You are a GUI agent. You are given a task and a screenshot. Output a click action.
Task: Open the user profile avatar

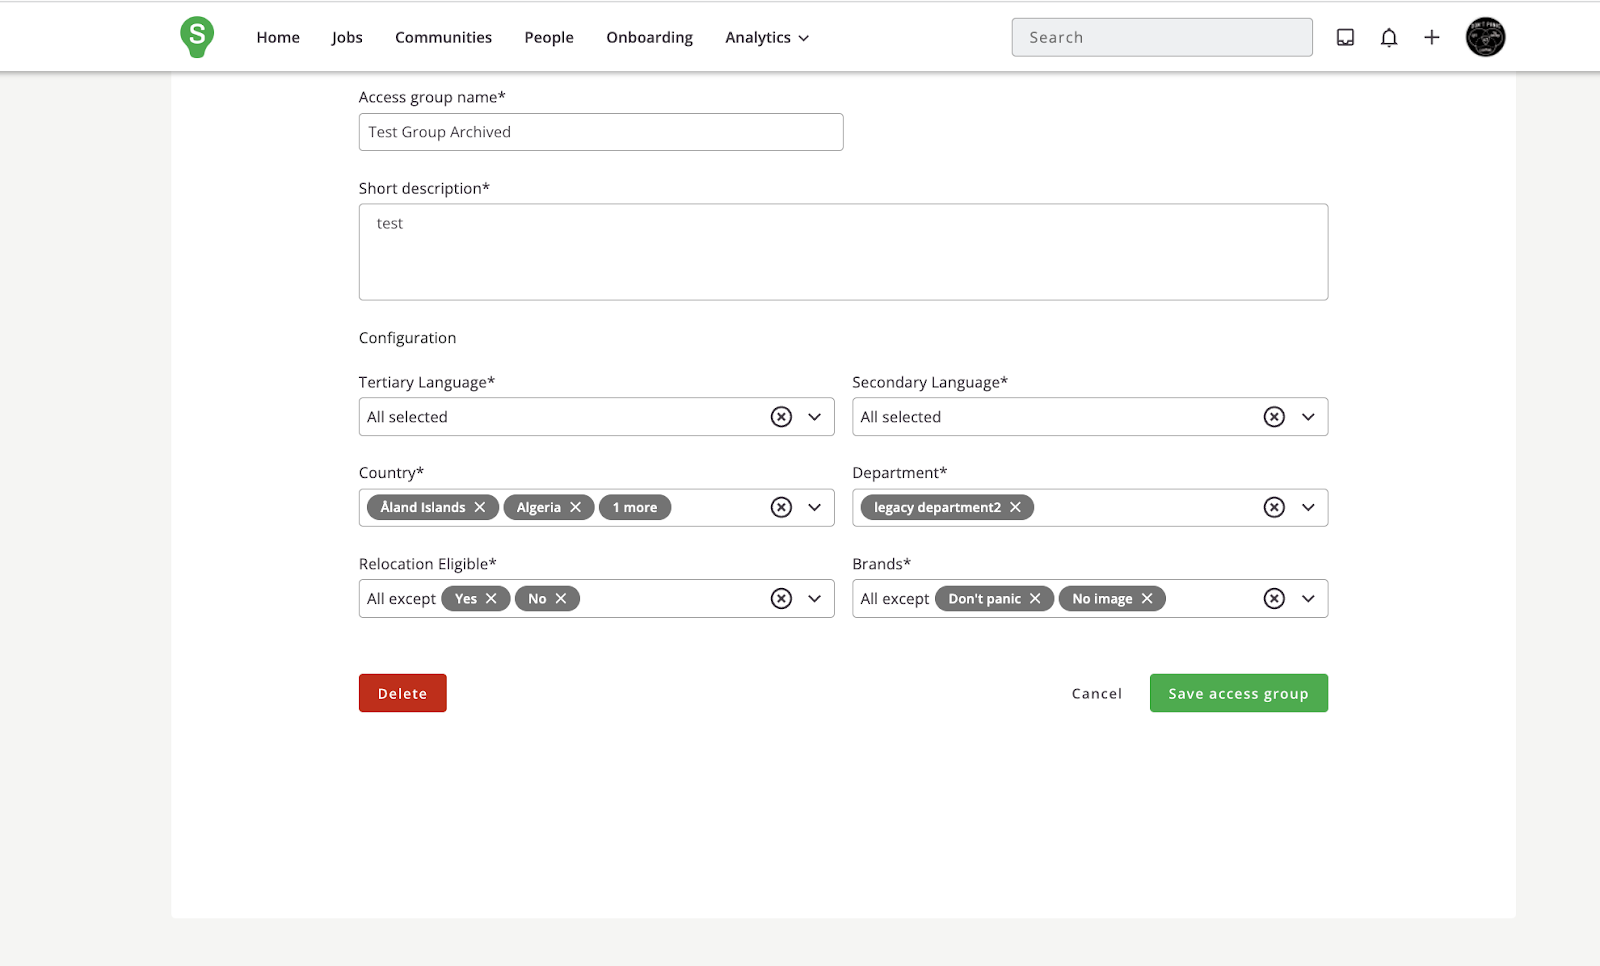pos(1485,37)
